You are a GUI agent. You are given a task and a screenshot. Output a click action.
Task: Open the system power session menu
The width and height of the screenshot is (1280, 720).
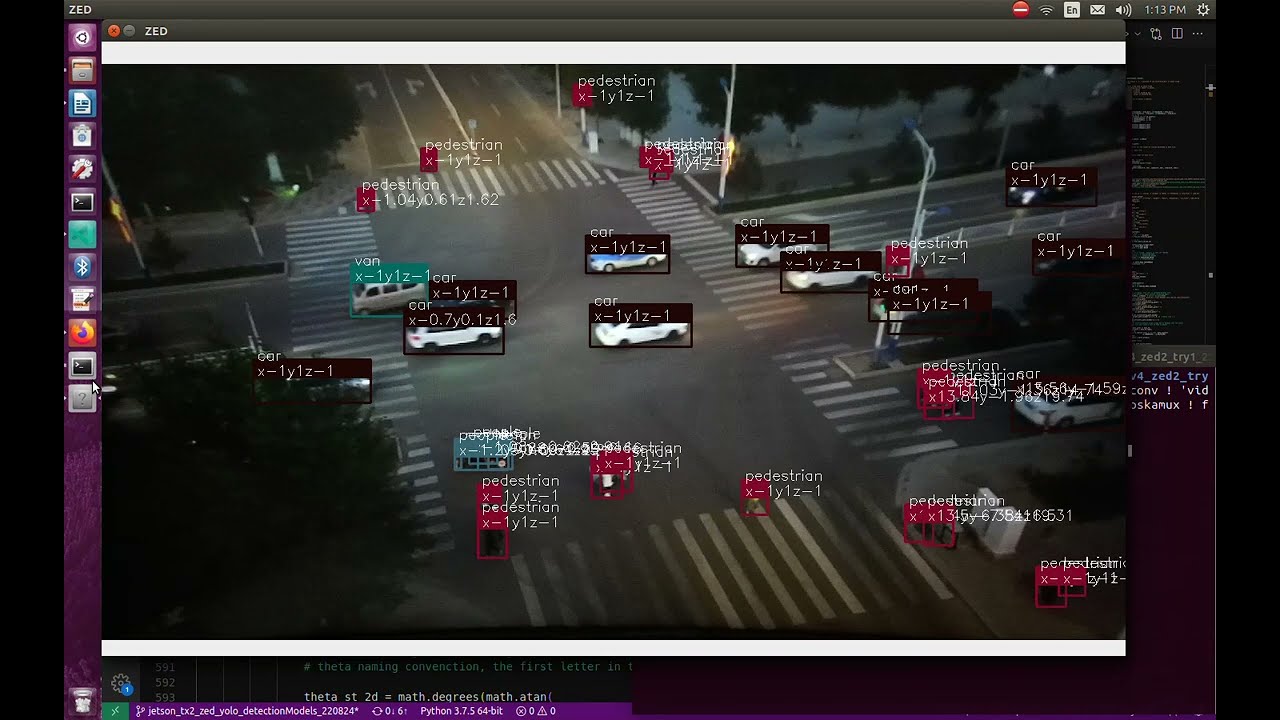(x=1203, y=10)
